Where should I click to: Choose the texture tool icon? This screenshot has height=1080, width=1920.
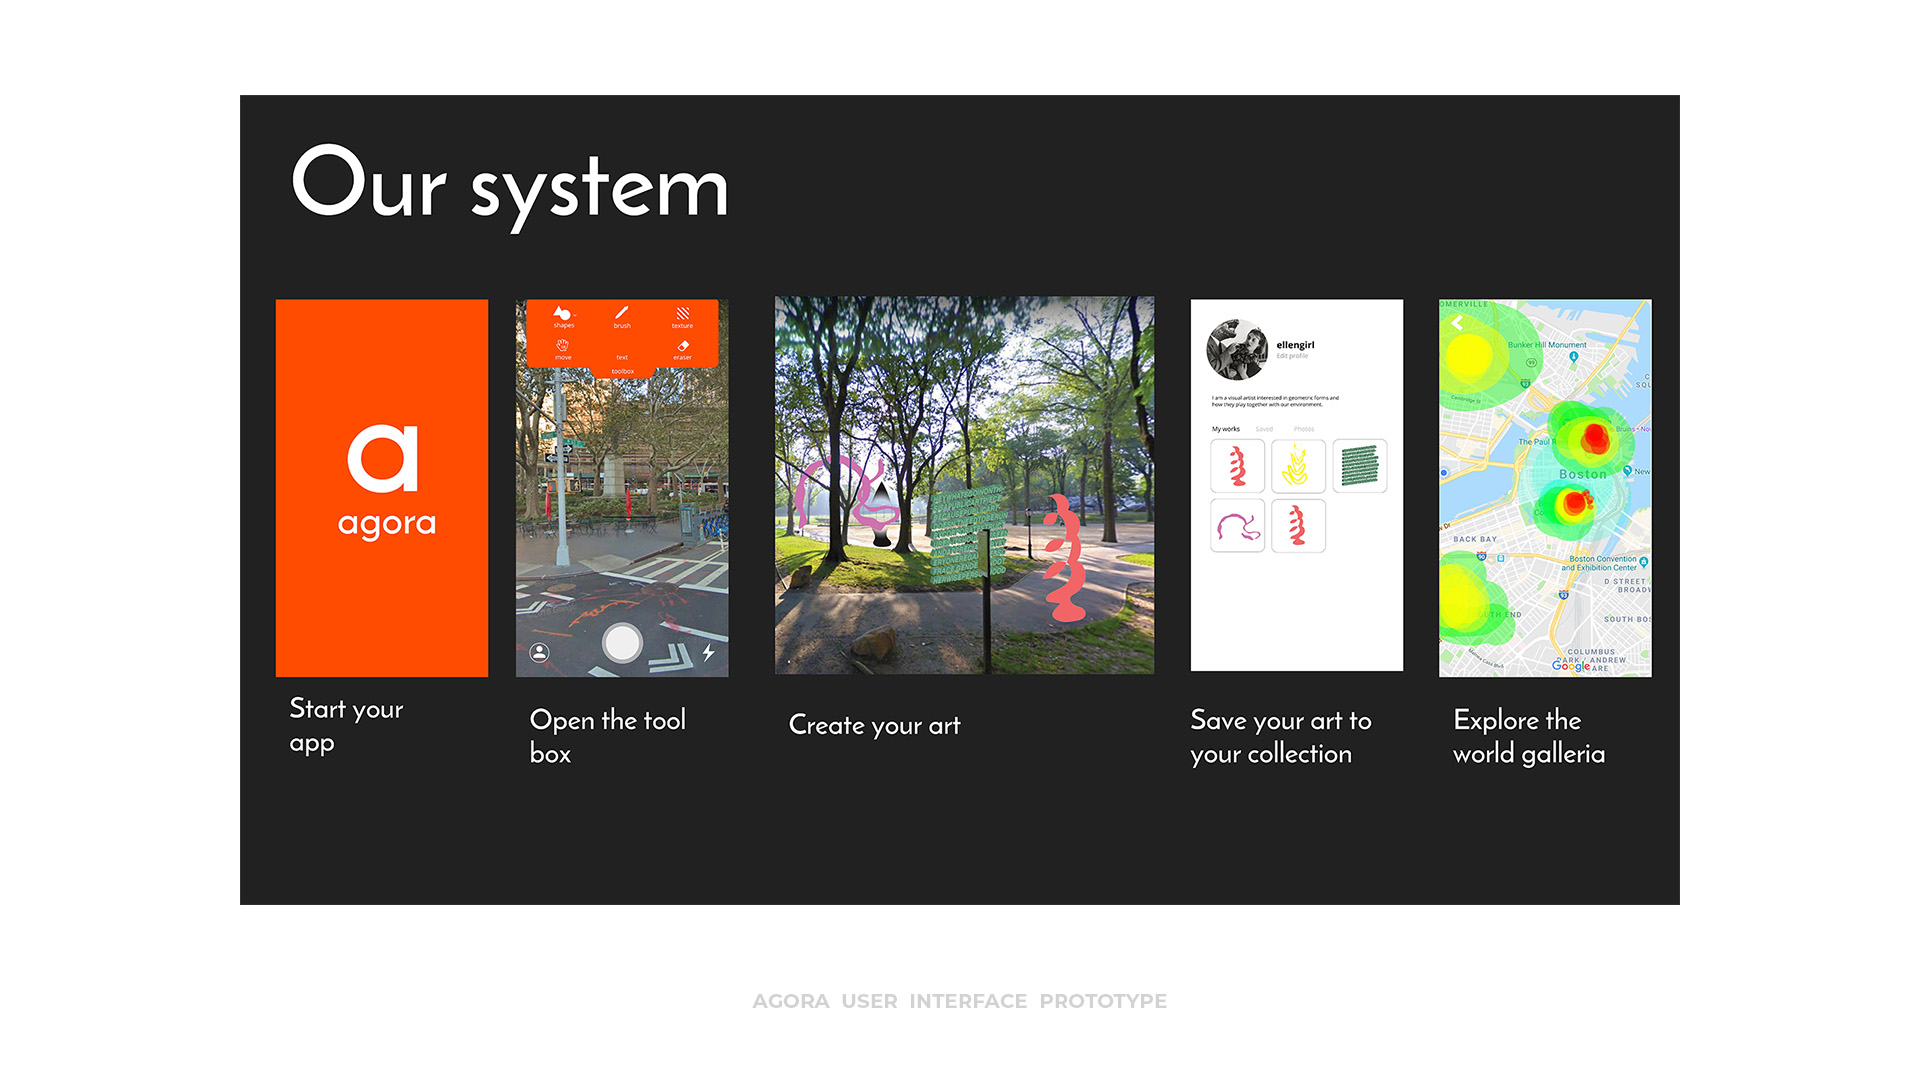pyautogui.click(x=682, y=314)
